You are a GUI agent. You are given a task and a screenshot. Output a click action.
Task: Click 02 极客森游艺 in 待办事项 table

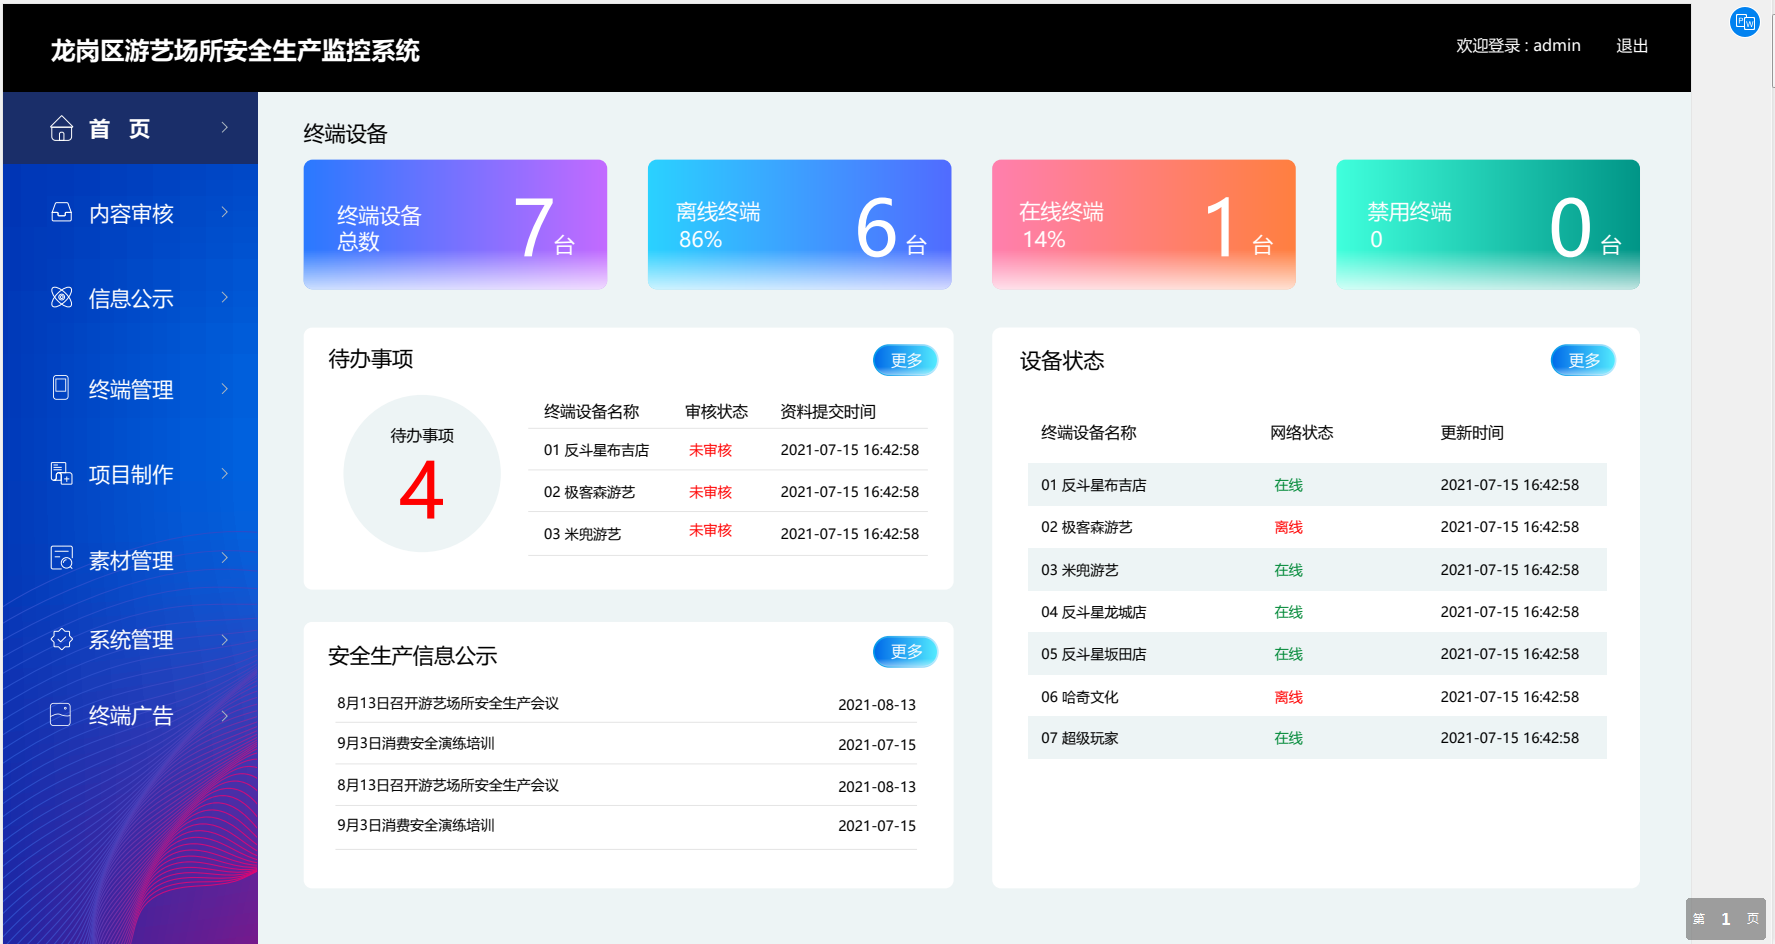[x=589, y=492]
